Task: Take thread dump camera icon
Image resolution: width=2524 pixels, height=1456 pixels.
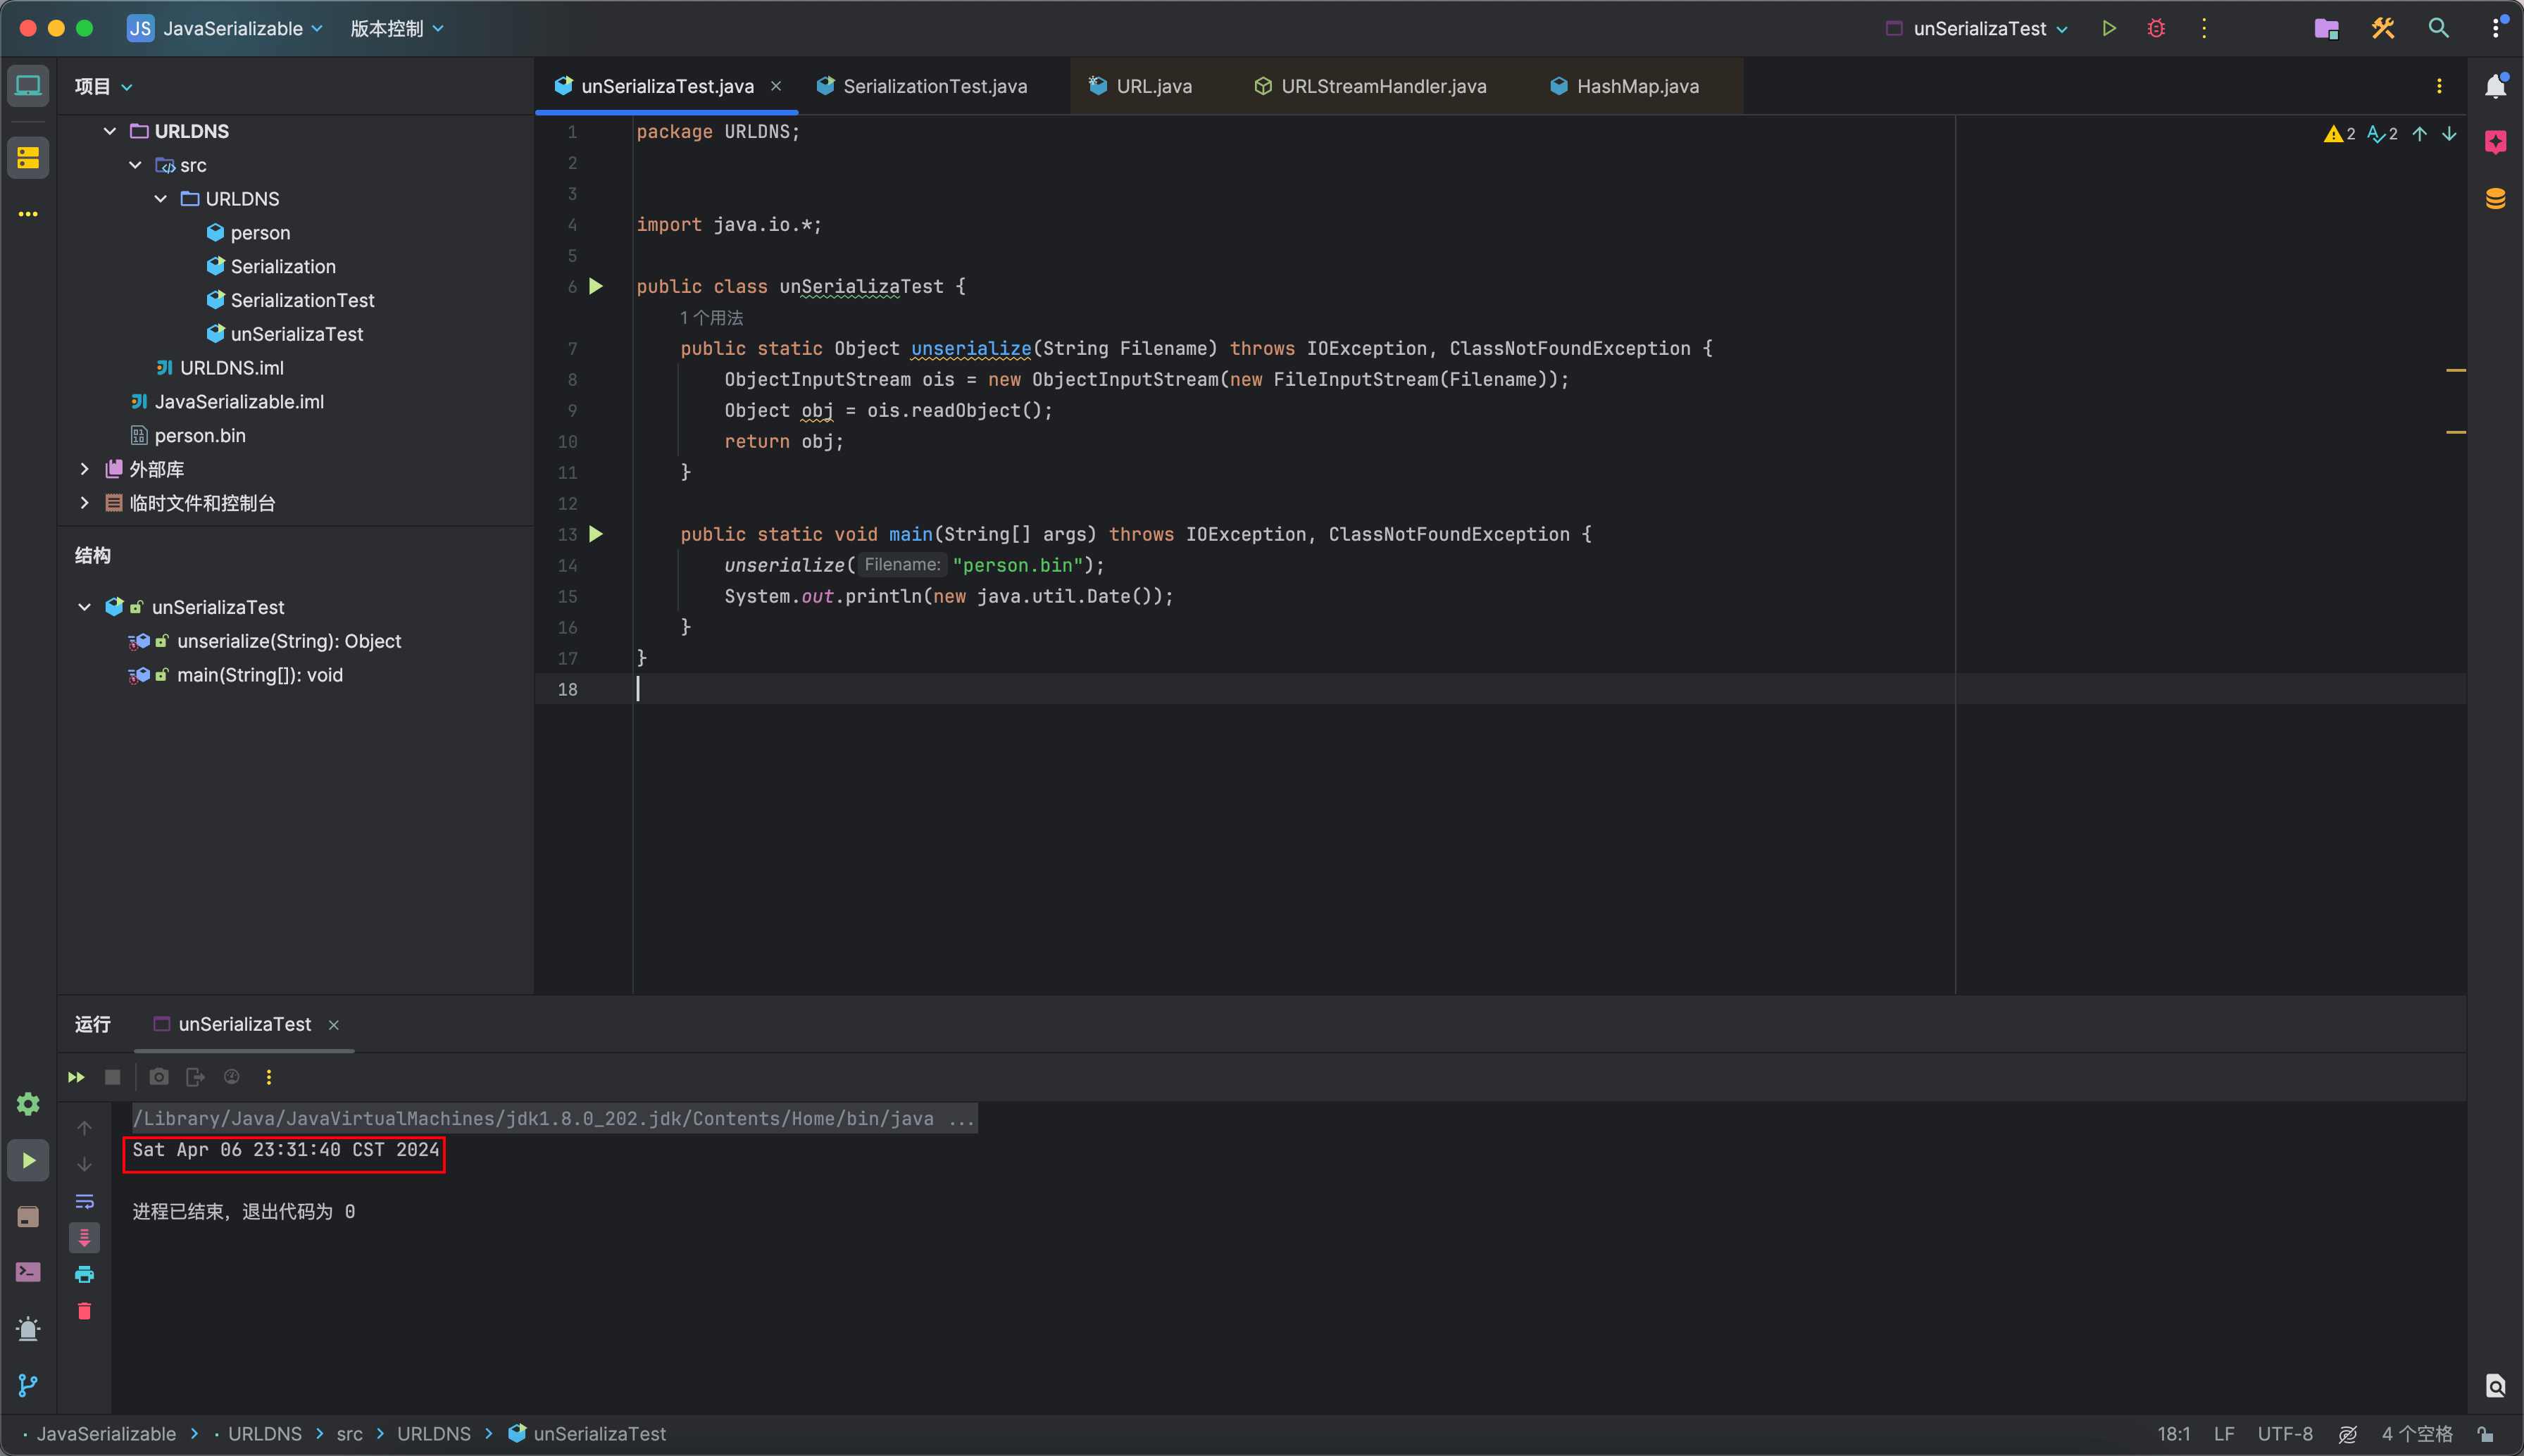Action: [x=159, y=1077]
